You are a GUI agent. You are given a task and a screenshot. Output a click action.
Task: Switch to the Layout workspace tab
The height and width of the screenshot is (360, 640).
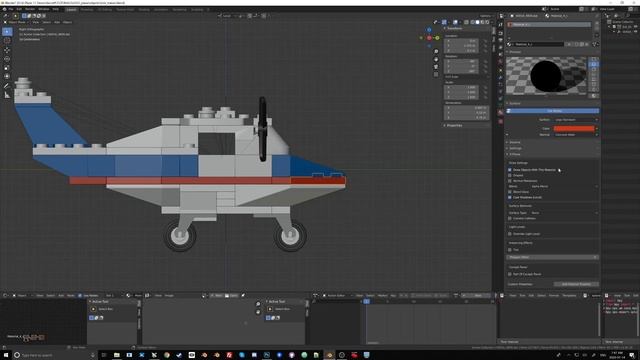71,9
